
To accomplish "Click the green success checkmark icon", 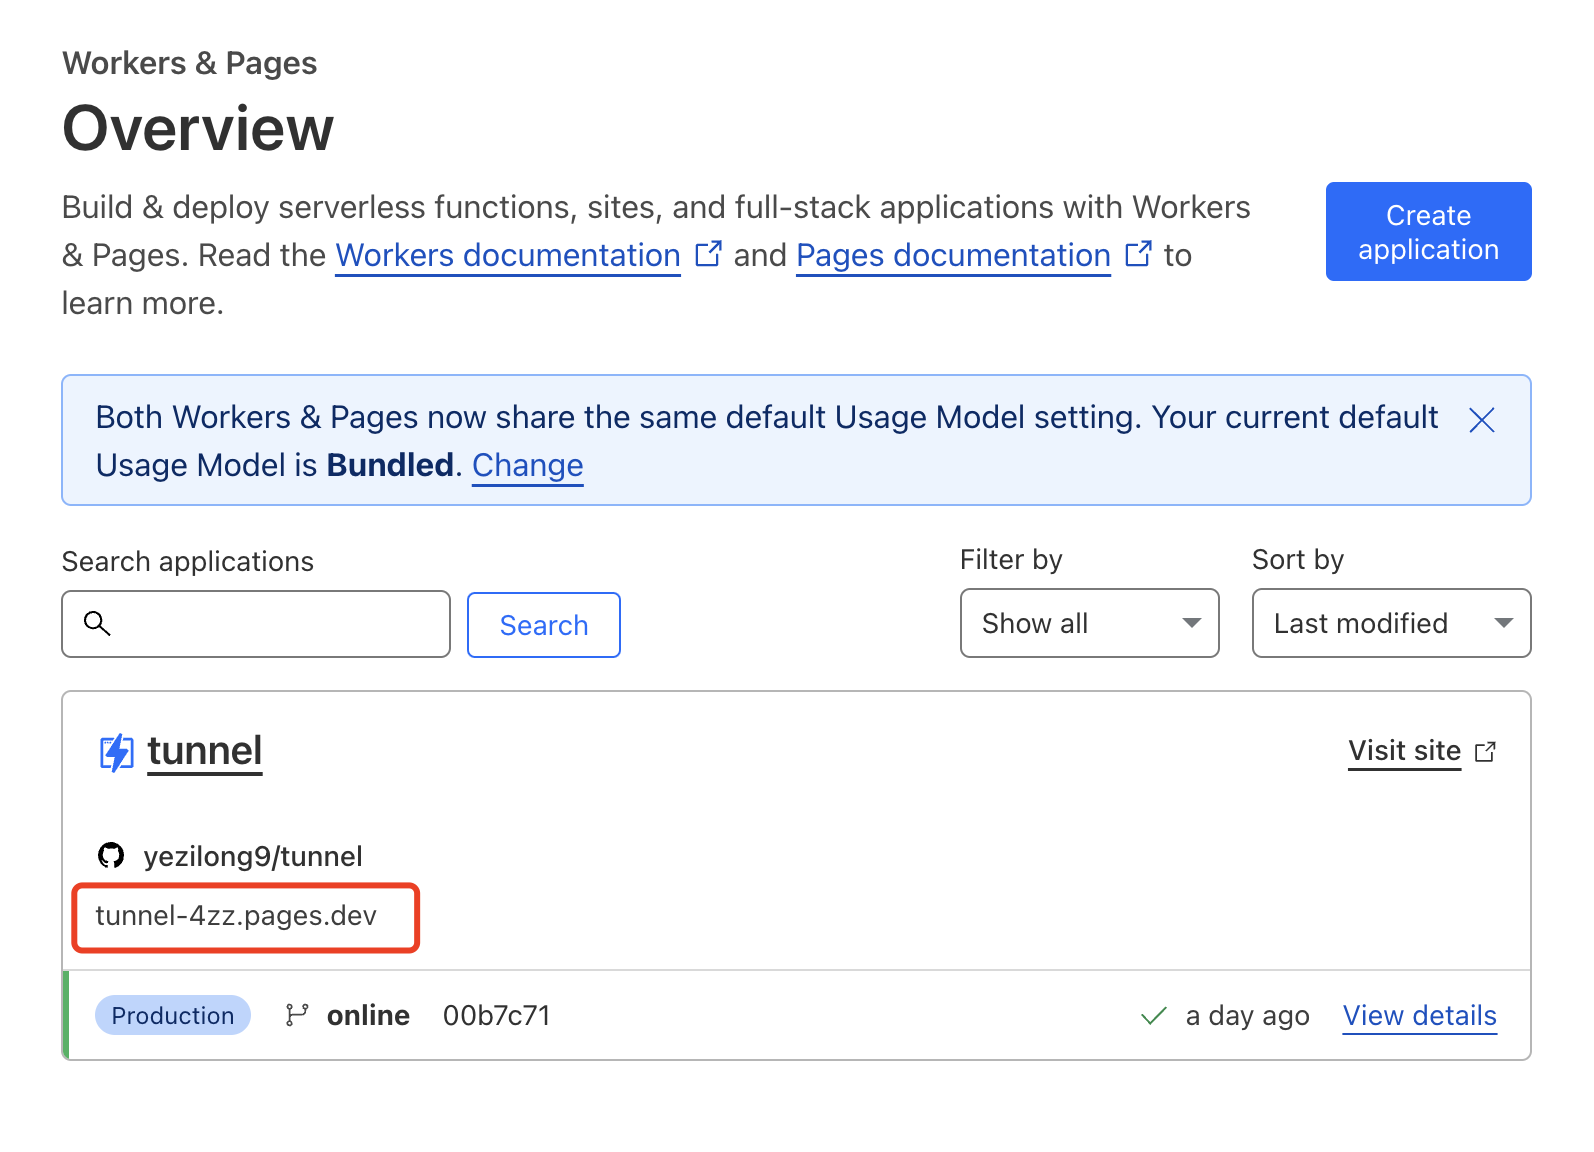I will [1154, 1016].
